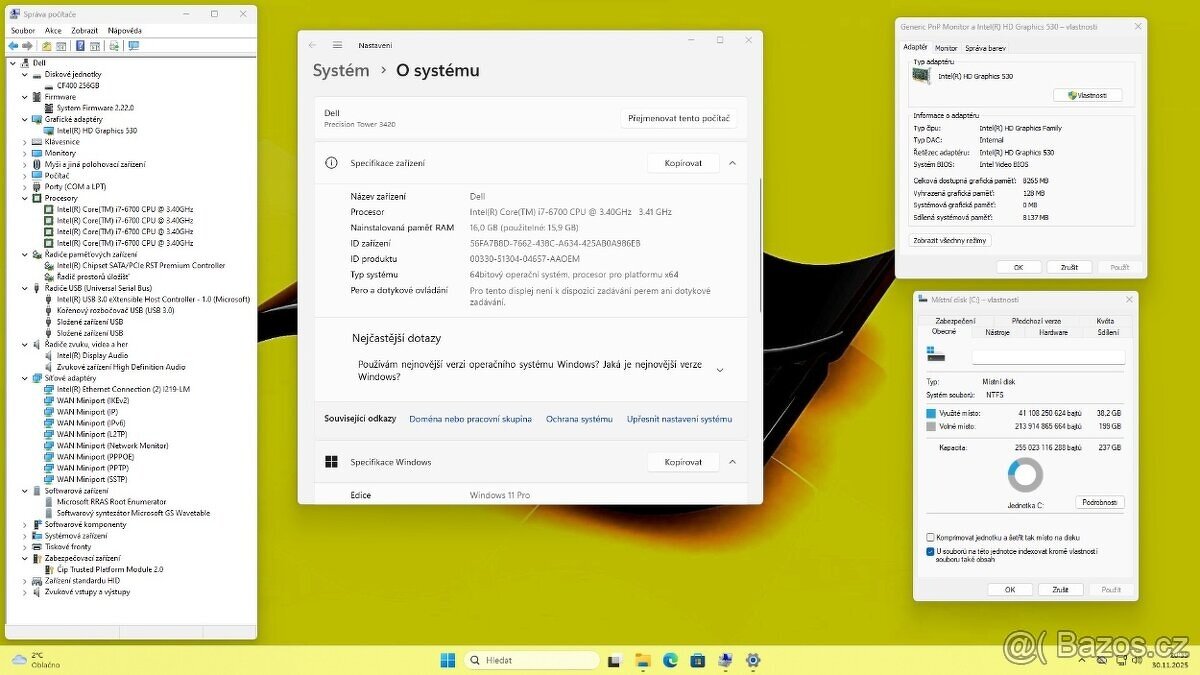1200x675 pixels.
Task: Collapse the Procesory tree node
Action: click(x=25, y=198)
